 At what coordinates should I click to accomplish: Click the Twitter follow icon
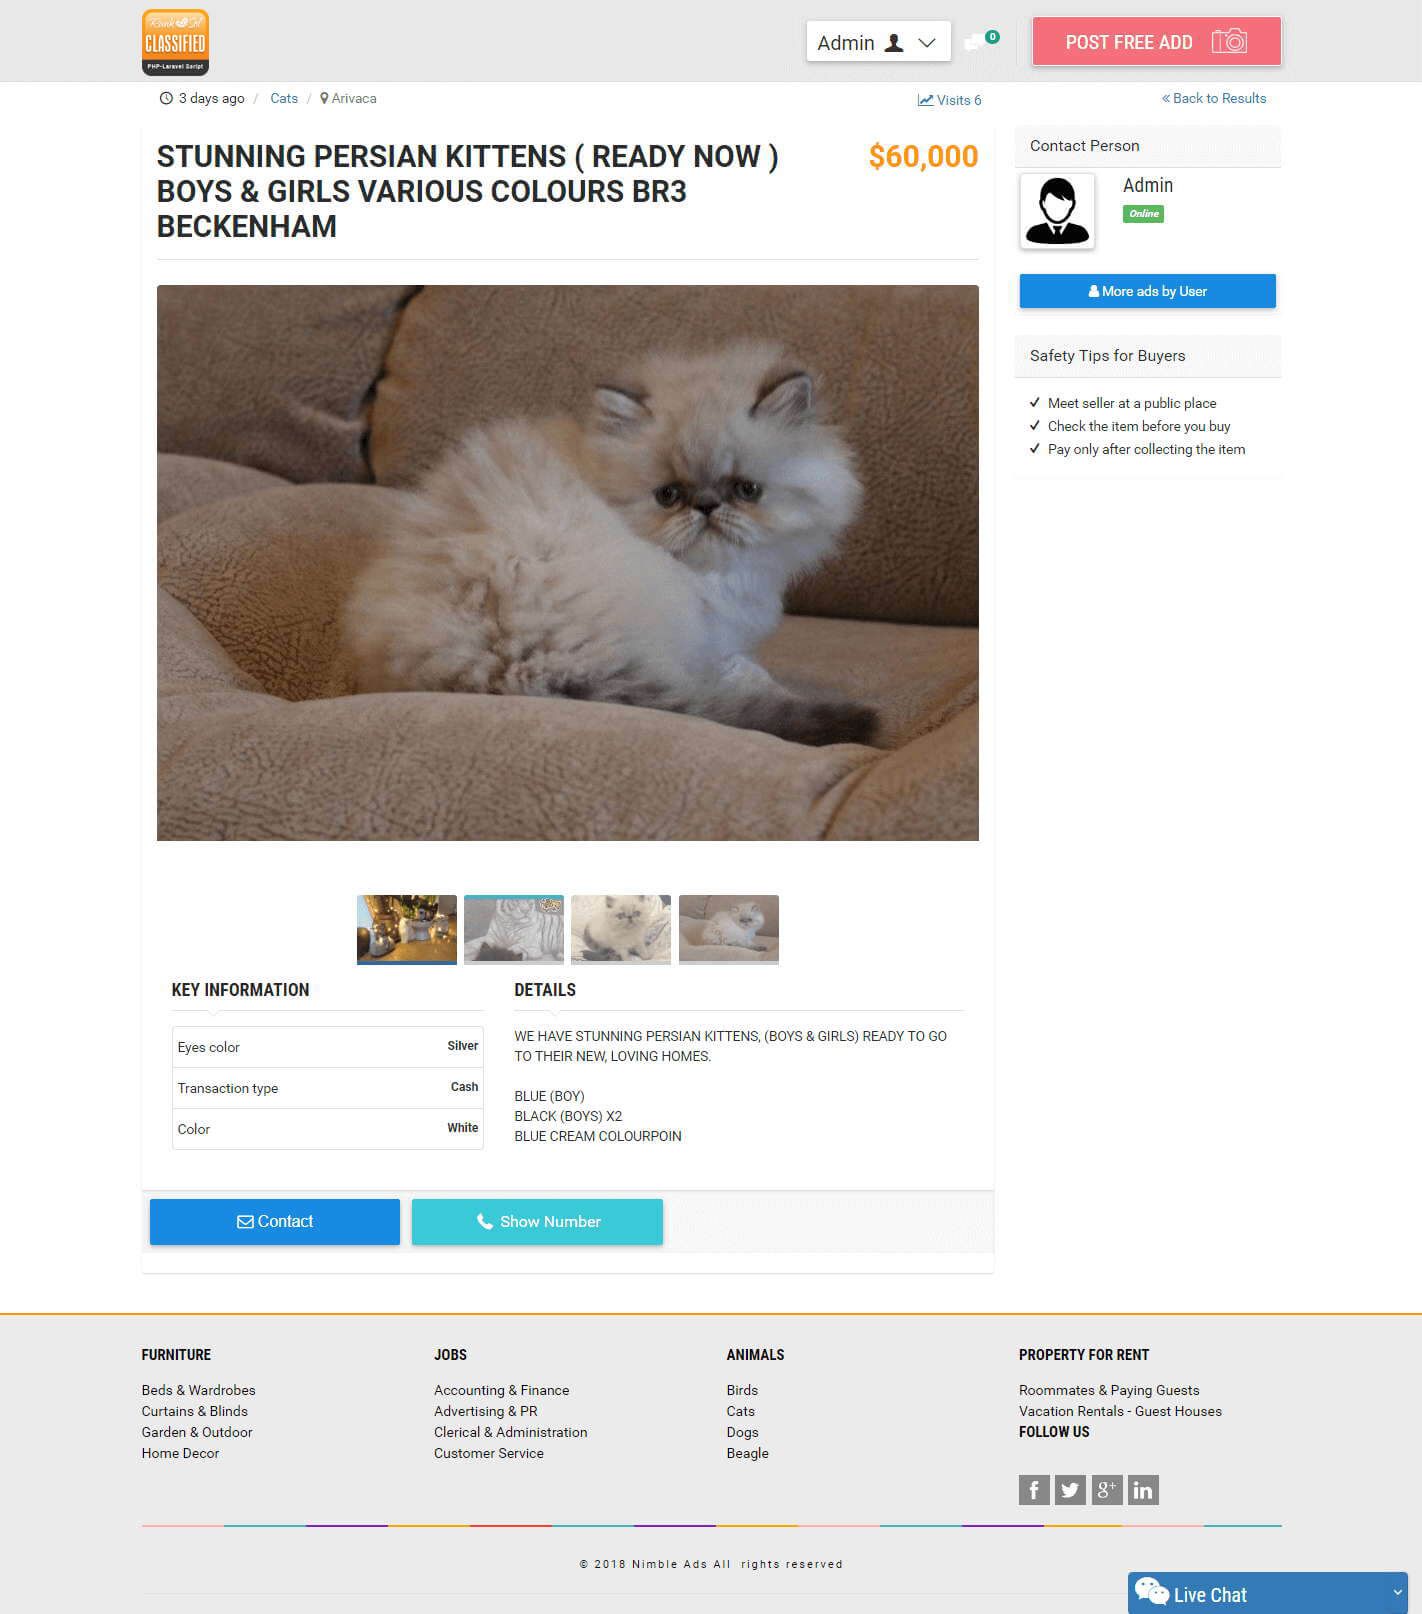coord(1070,1490)
